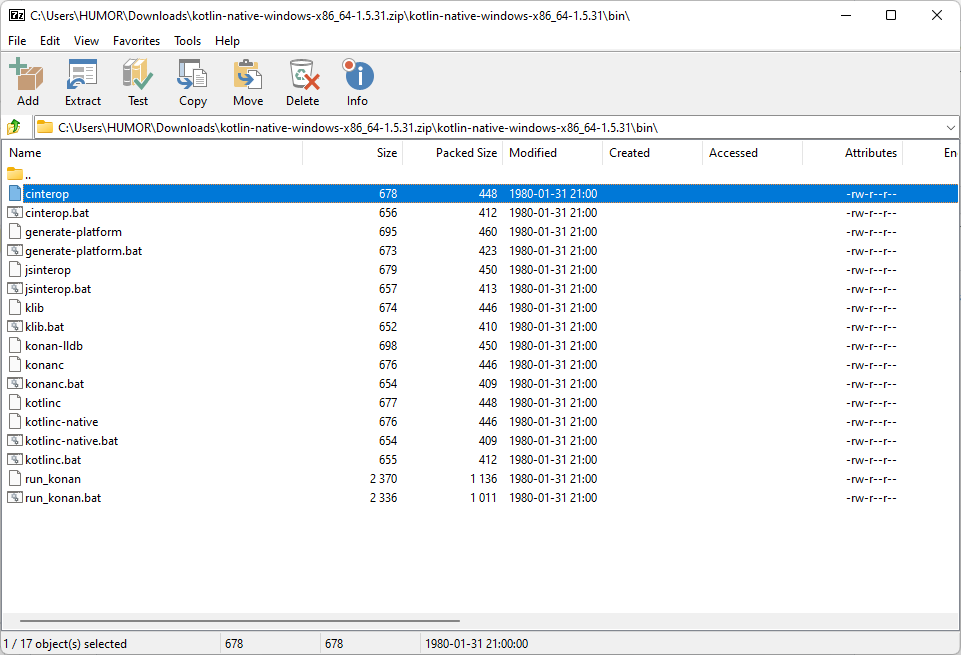Click the Name column header
This screenshot has width=961, height=655.
click(24, 152)
